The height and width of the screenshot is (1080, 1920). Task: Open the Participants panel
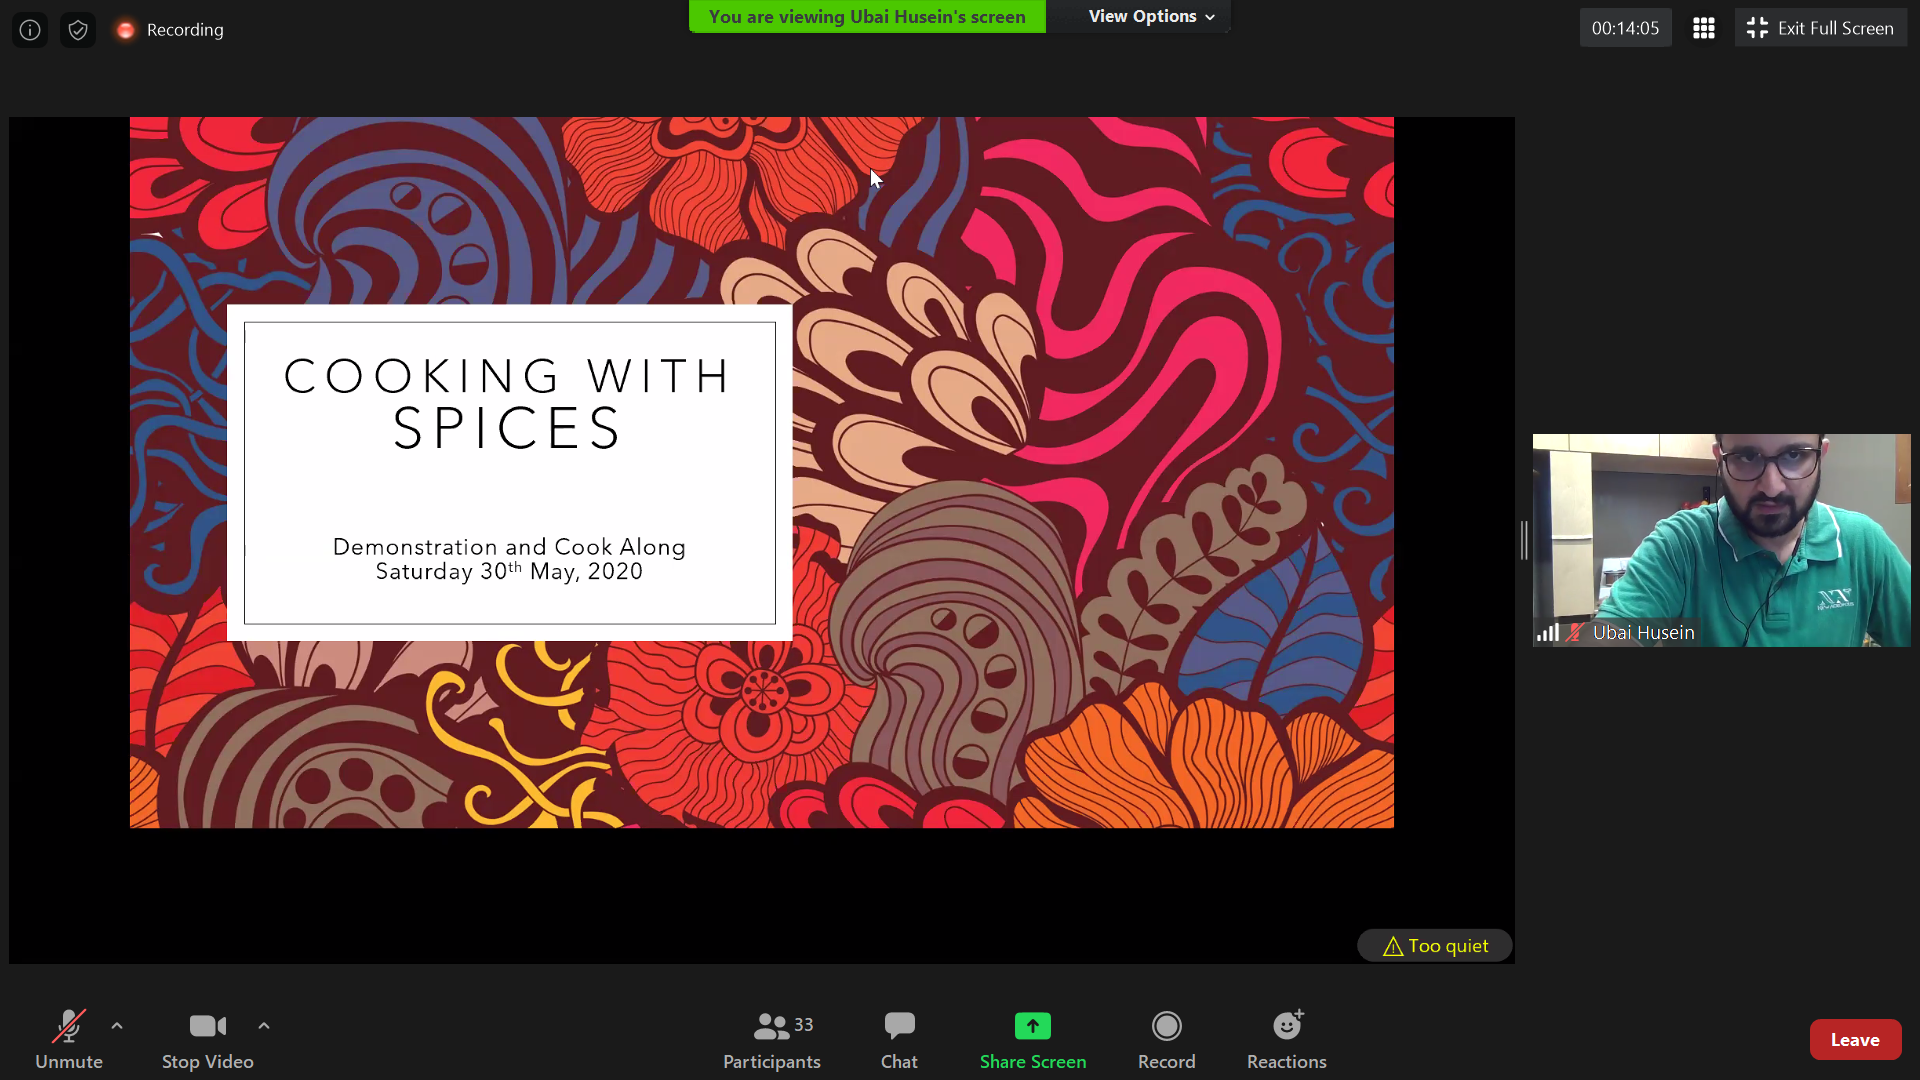771,1040
